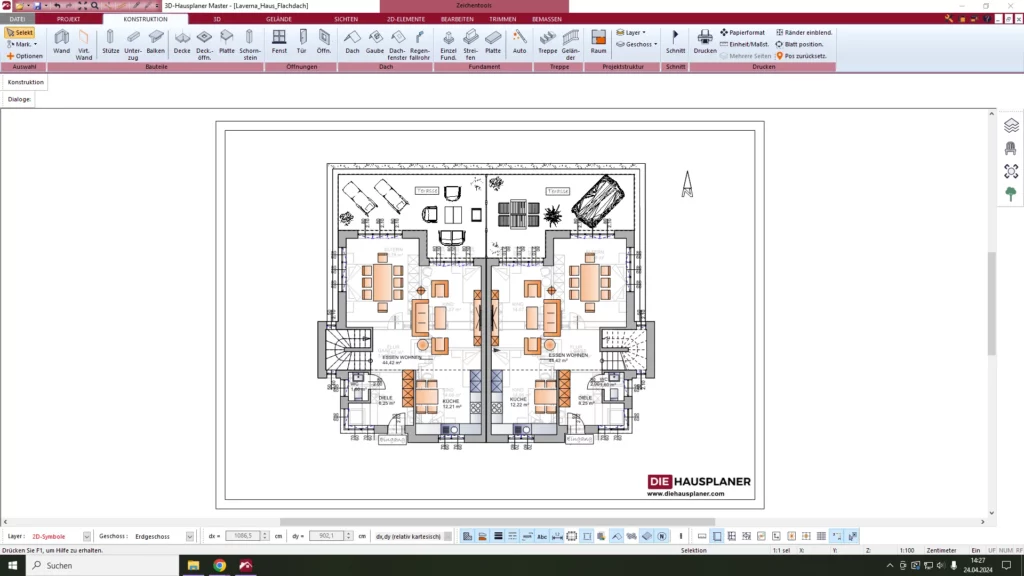1024x576 pixels.
Task: Click Optionen in Auswahl group
Action: [25, 56]
